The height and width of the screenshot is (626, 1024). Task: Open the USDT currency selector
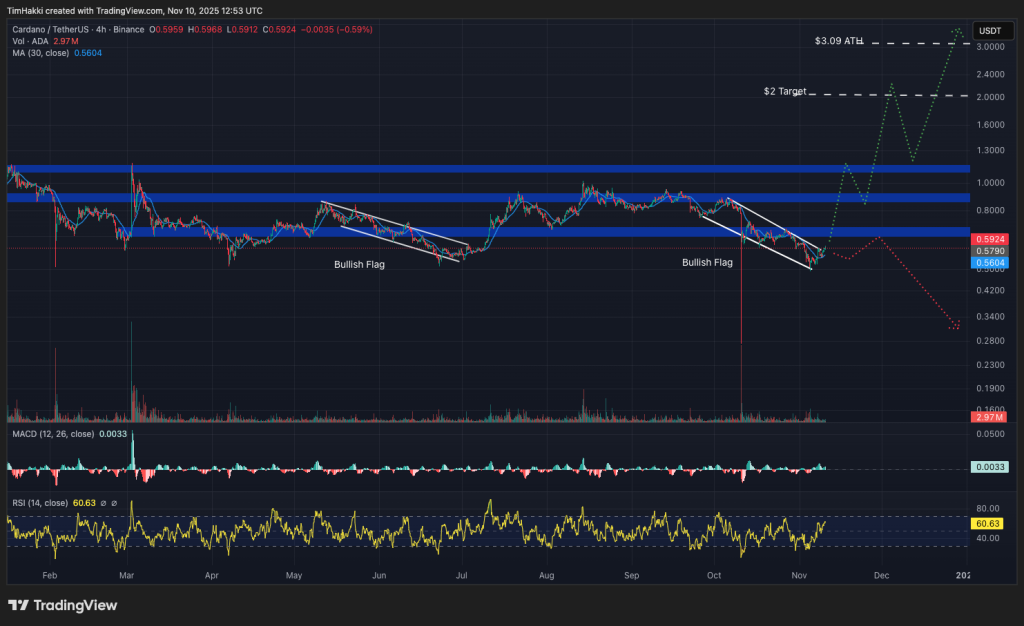pos(990,30)
